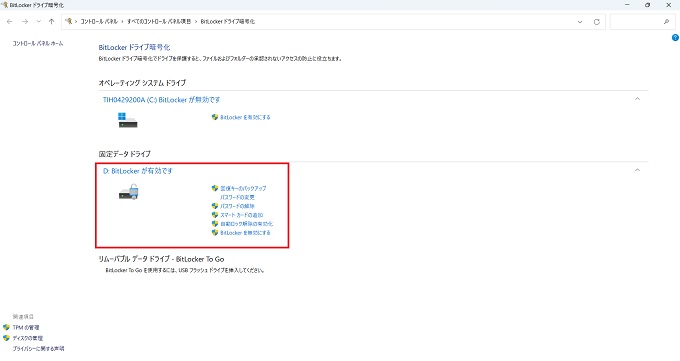Click the Windows system drive icon
The height and width of the screenshot is (361, 680).
point(128,120)
